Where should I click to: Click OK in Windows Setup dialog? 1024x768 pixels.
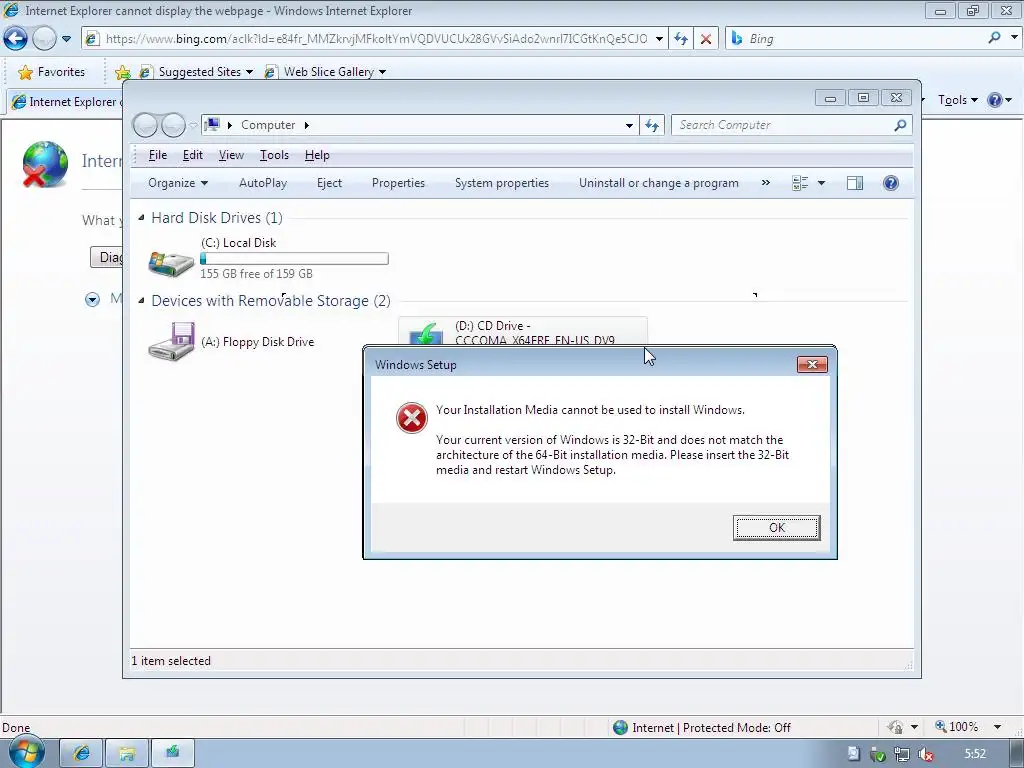click(776, 528)
